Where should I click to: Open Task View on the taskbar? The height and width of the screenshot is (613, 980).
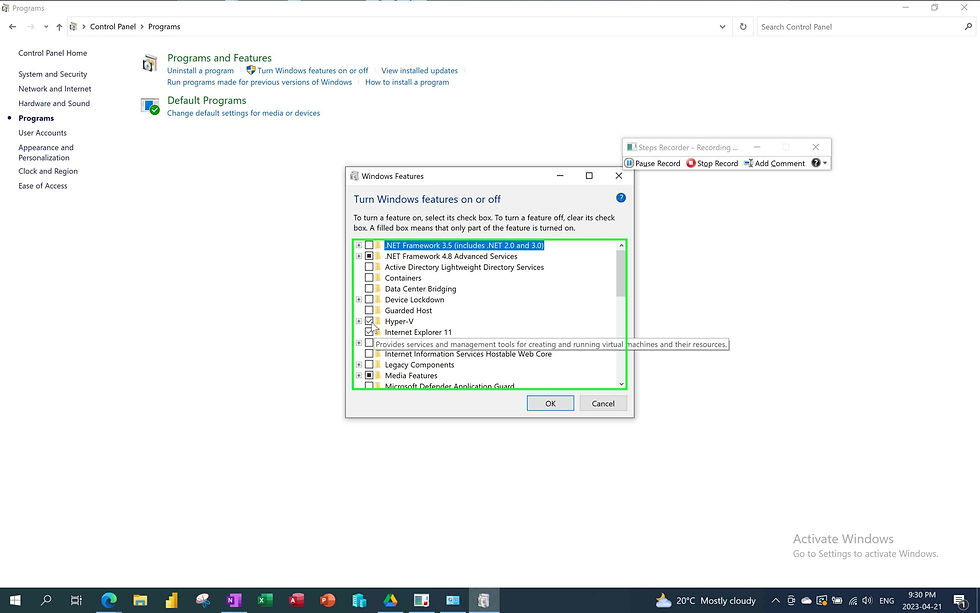pyautogui.click(x=76, y=601)
